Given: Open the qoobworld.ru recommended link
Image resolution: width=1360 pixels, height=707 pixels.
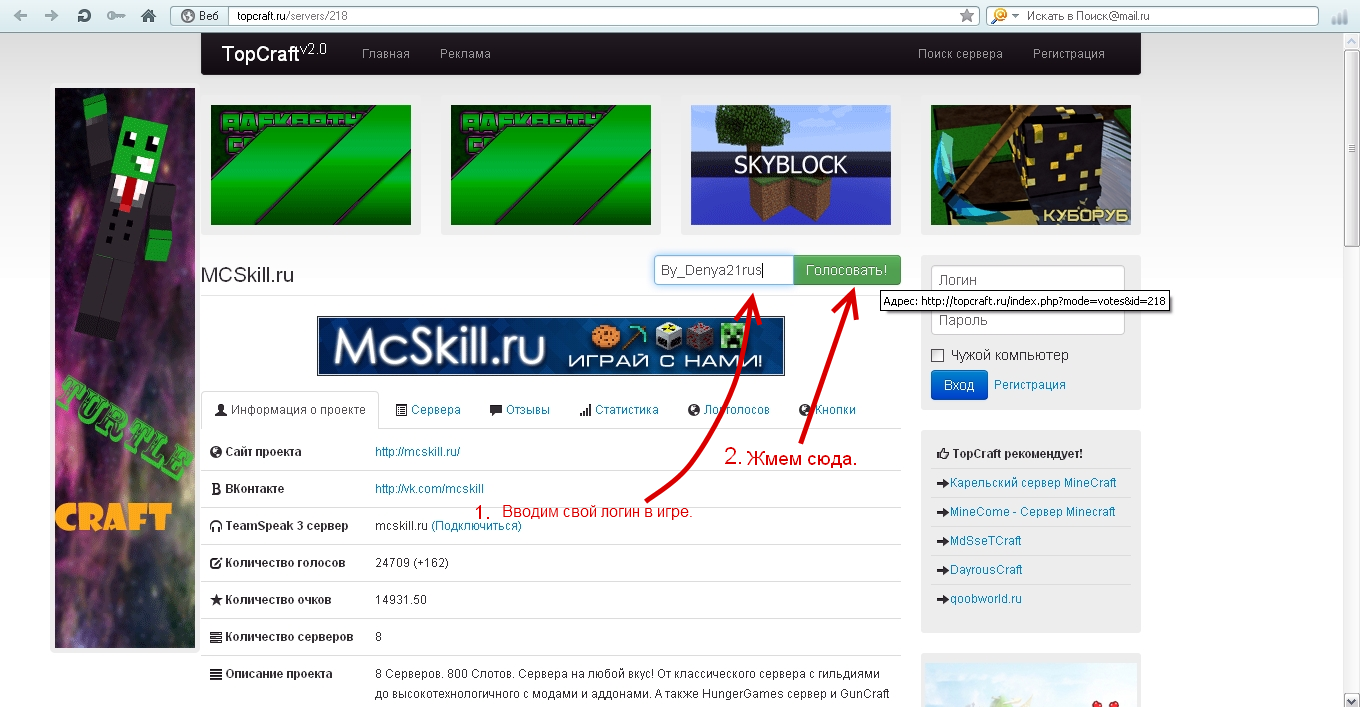Looking at the screenshot, I should point(986,599).
